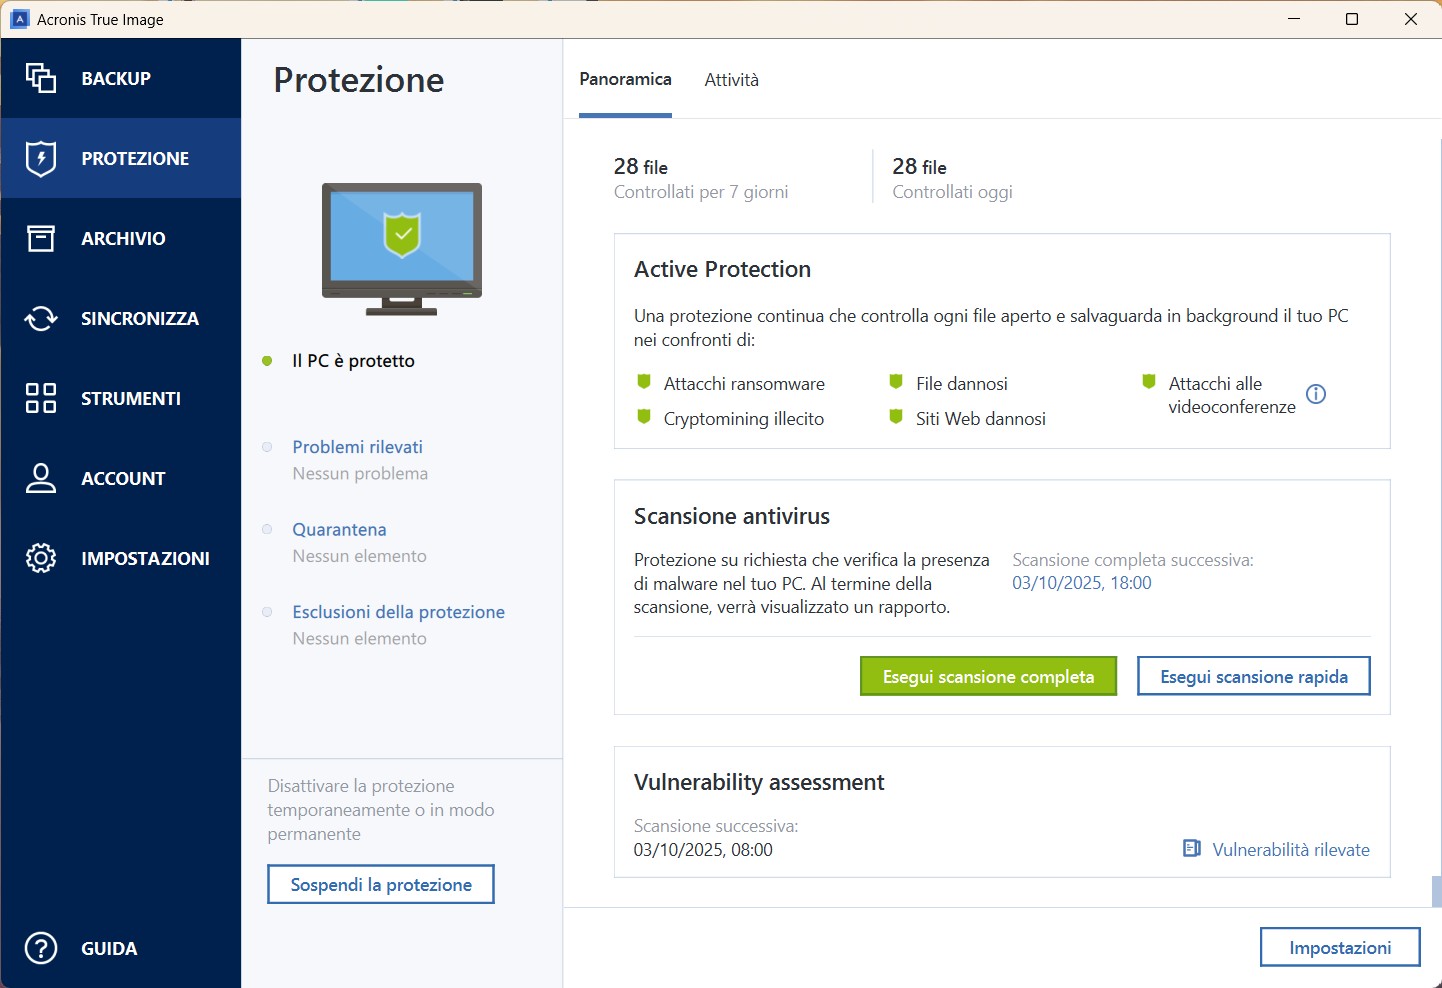The image size is (1442, 988).
Task: Start Esegui scansione rapida
Action: coord(1253,677)
